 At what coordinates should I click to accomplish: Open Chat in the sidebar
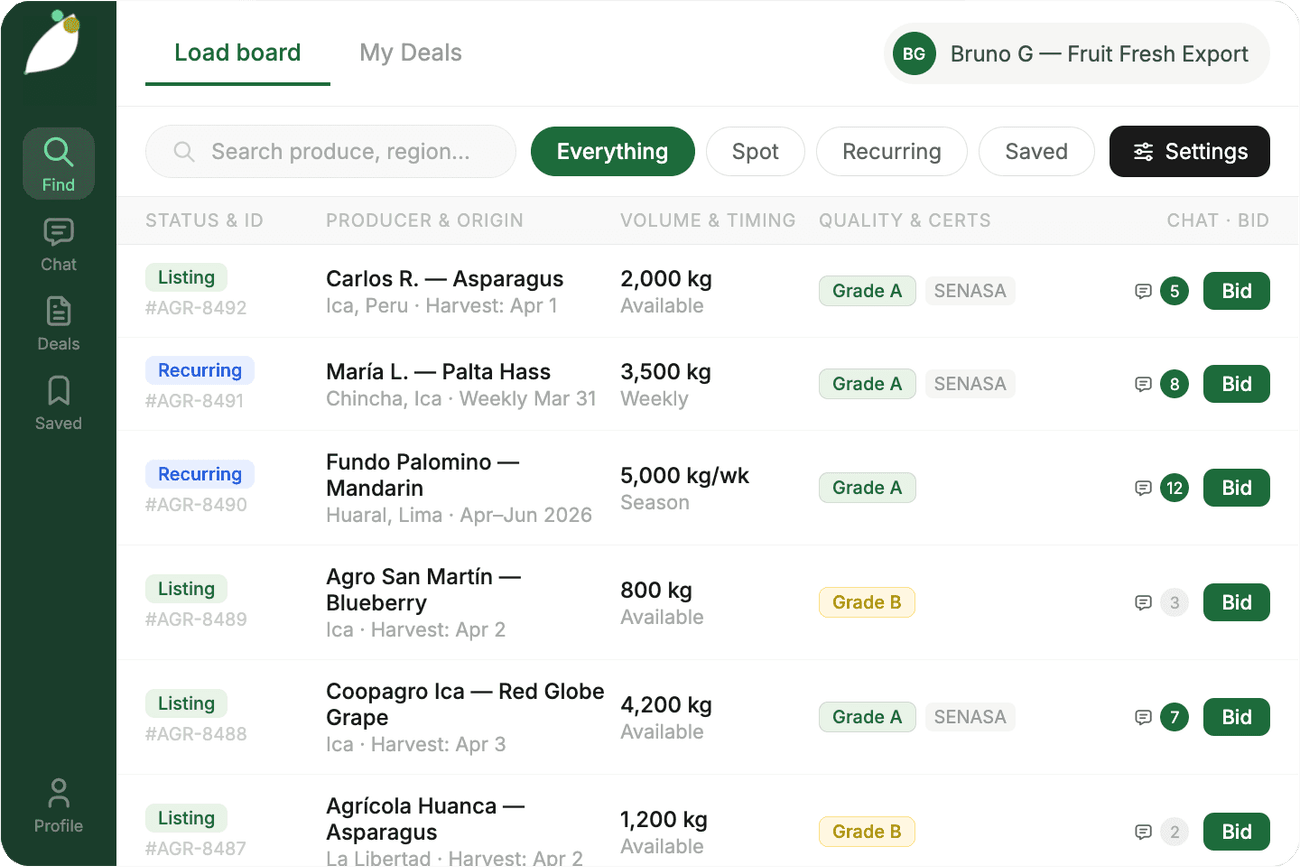pos(58,244)
